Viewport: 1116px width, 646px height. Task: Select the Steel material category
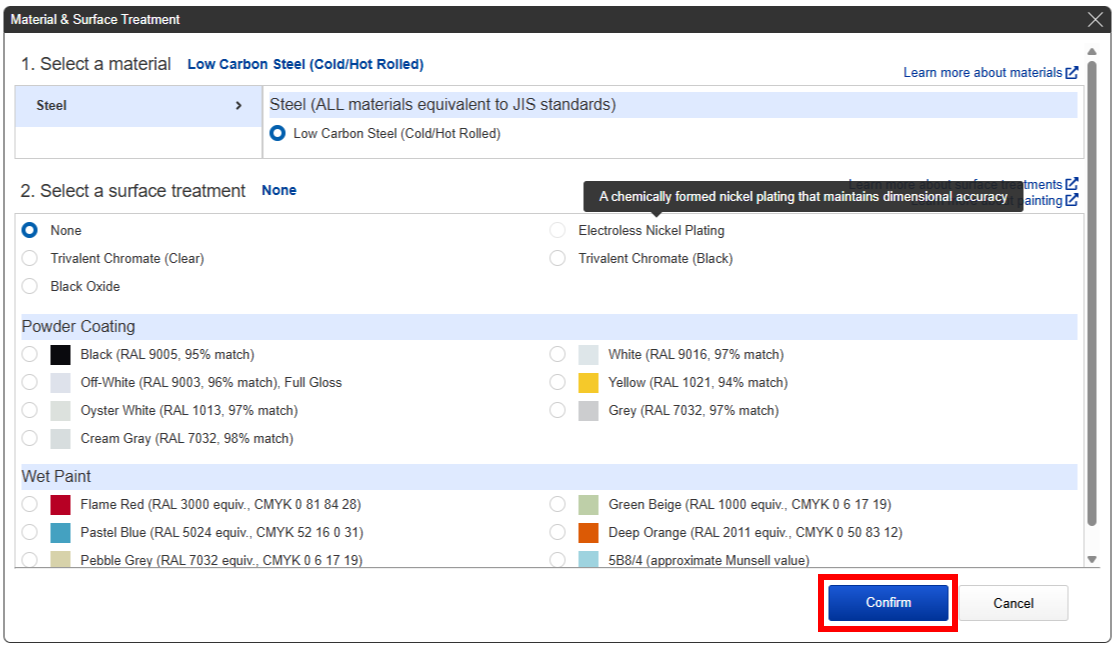click(x=52, y=106)
